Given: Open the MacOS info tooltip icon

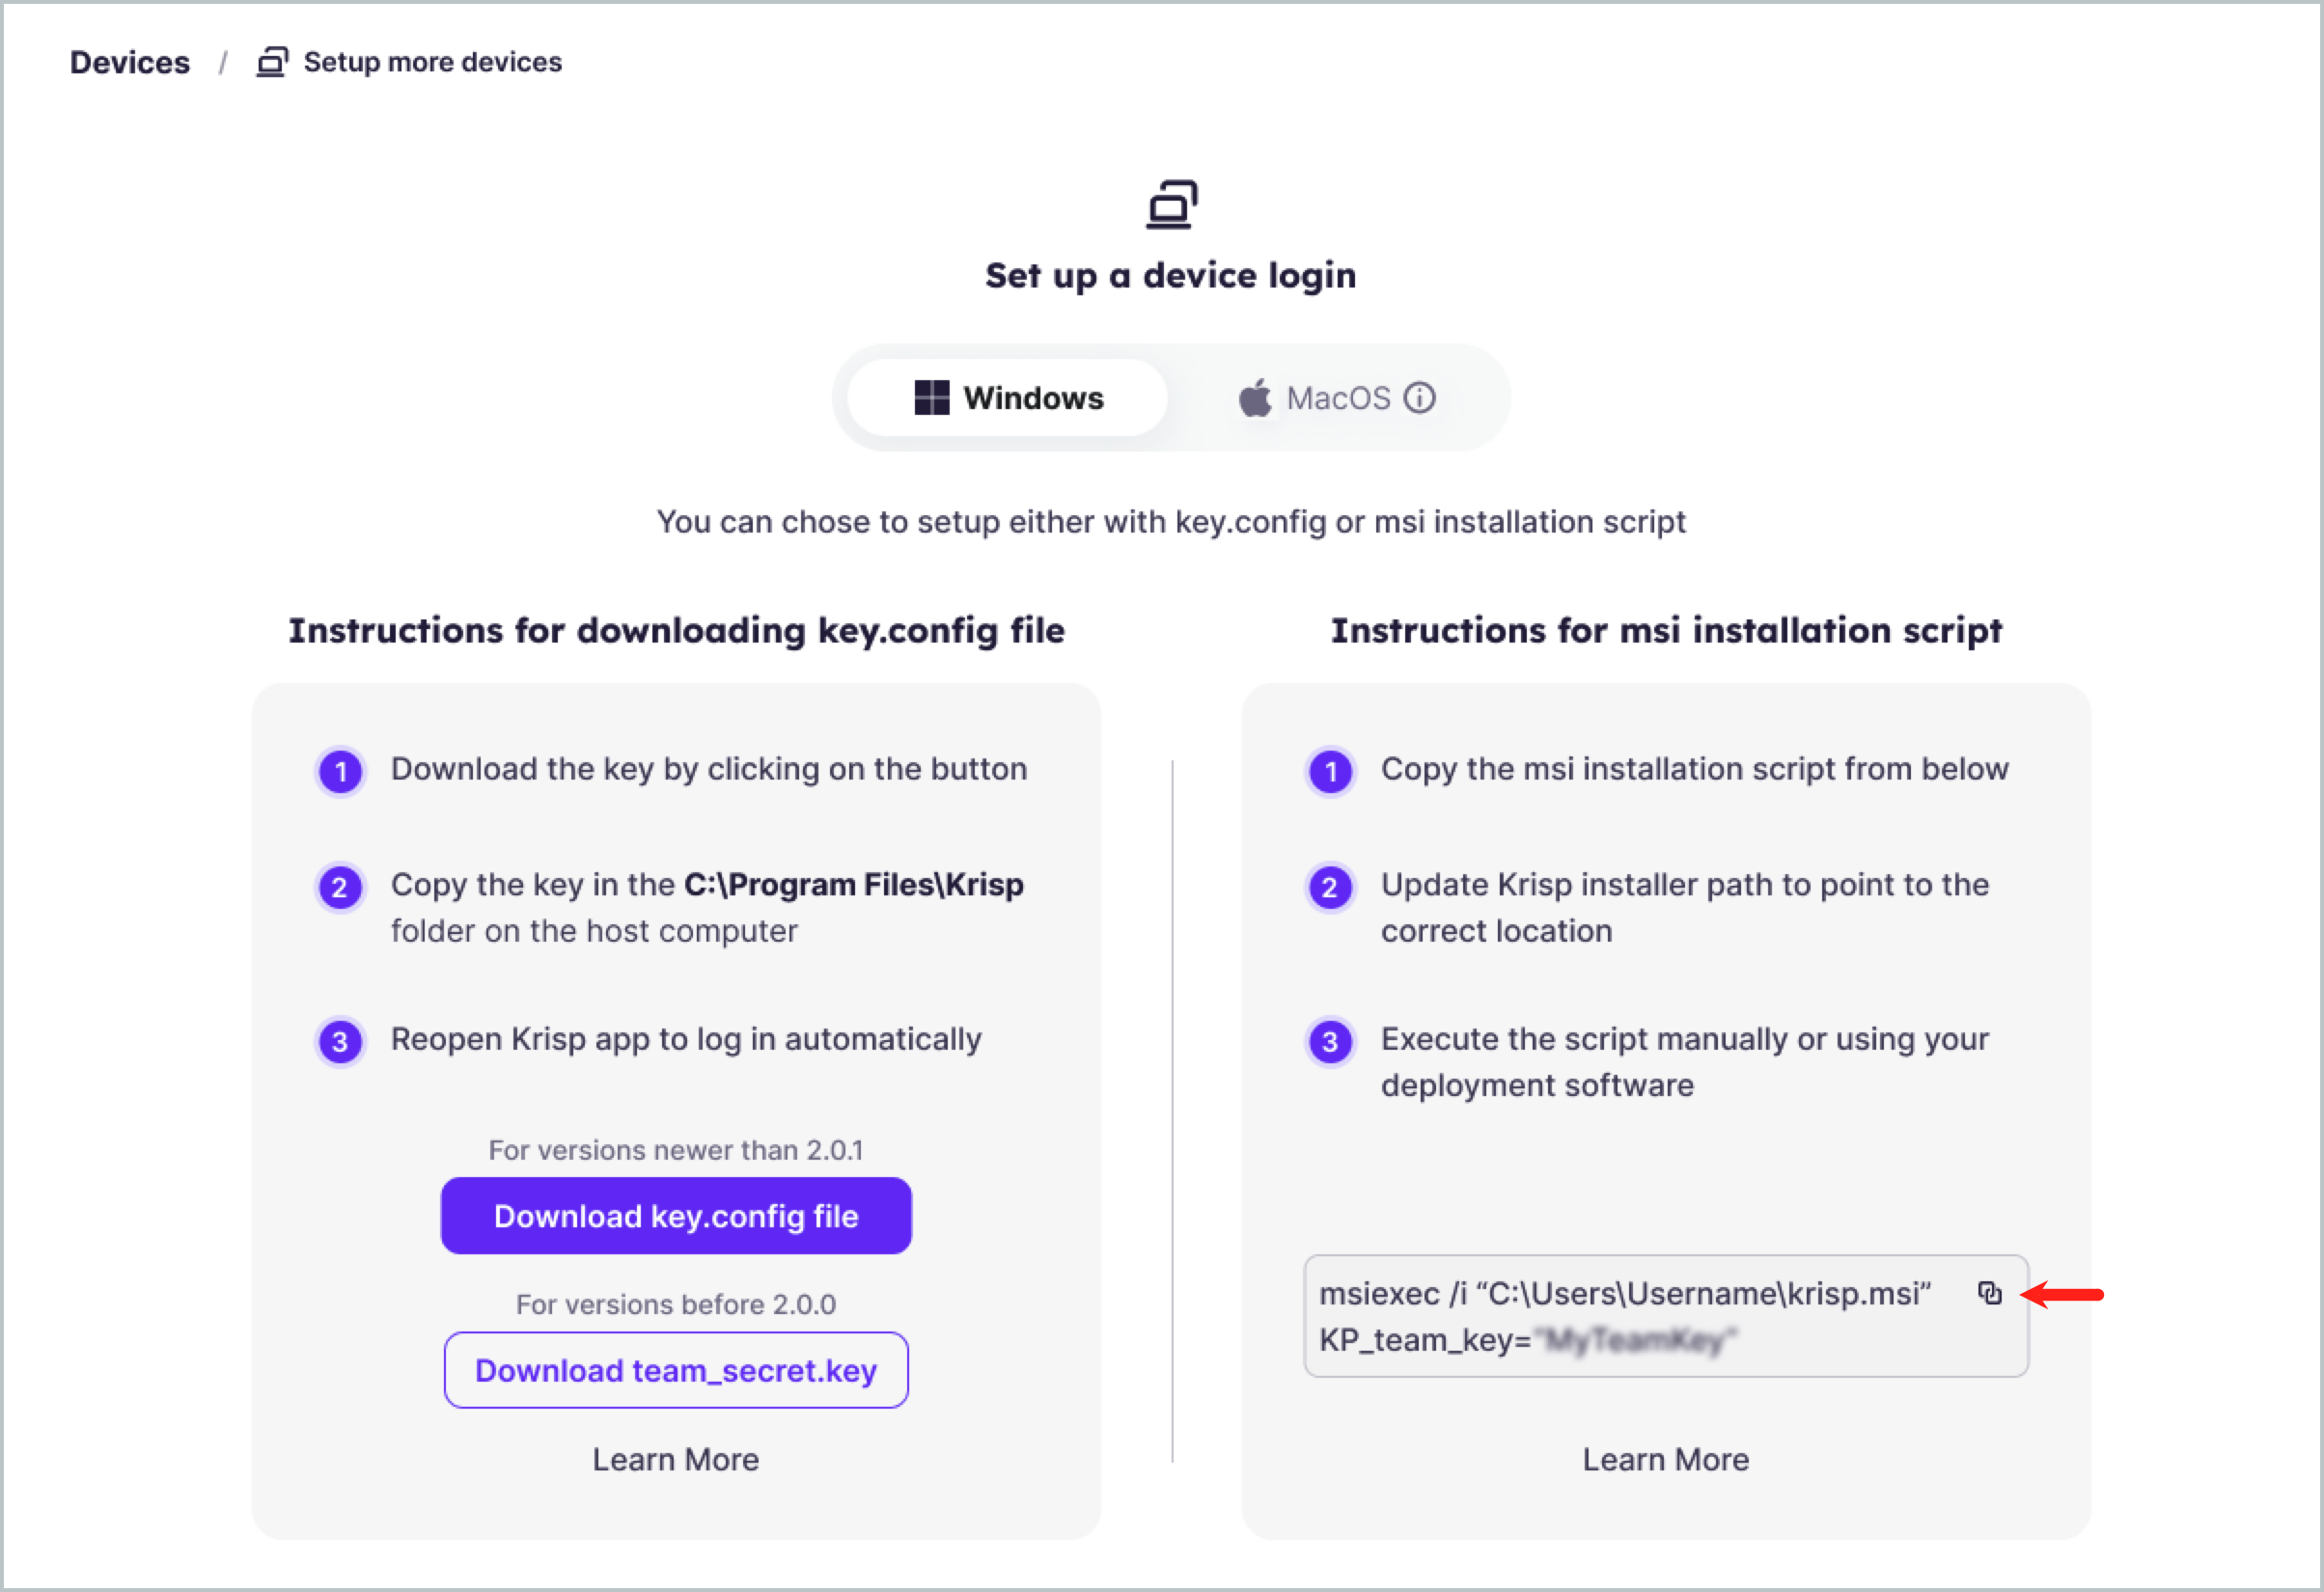Looking at the screenshot, I should pyautogui.click(x=1419, y=397).
